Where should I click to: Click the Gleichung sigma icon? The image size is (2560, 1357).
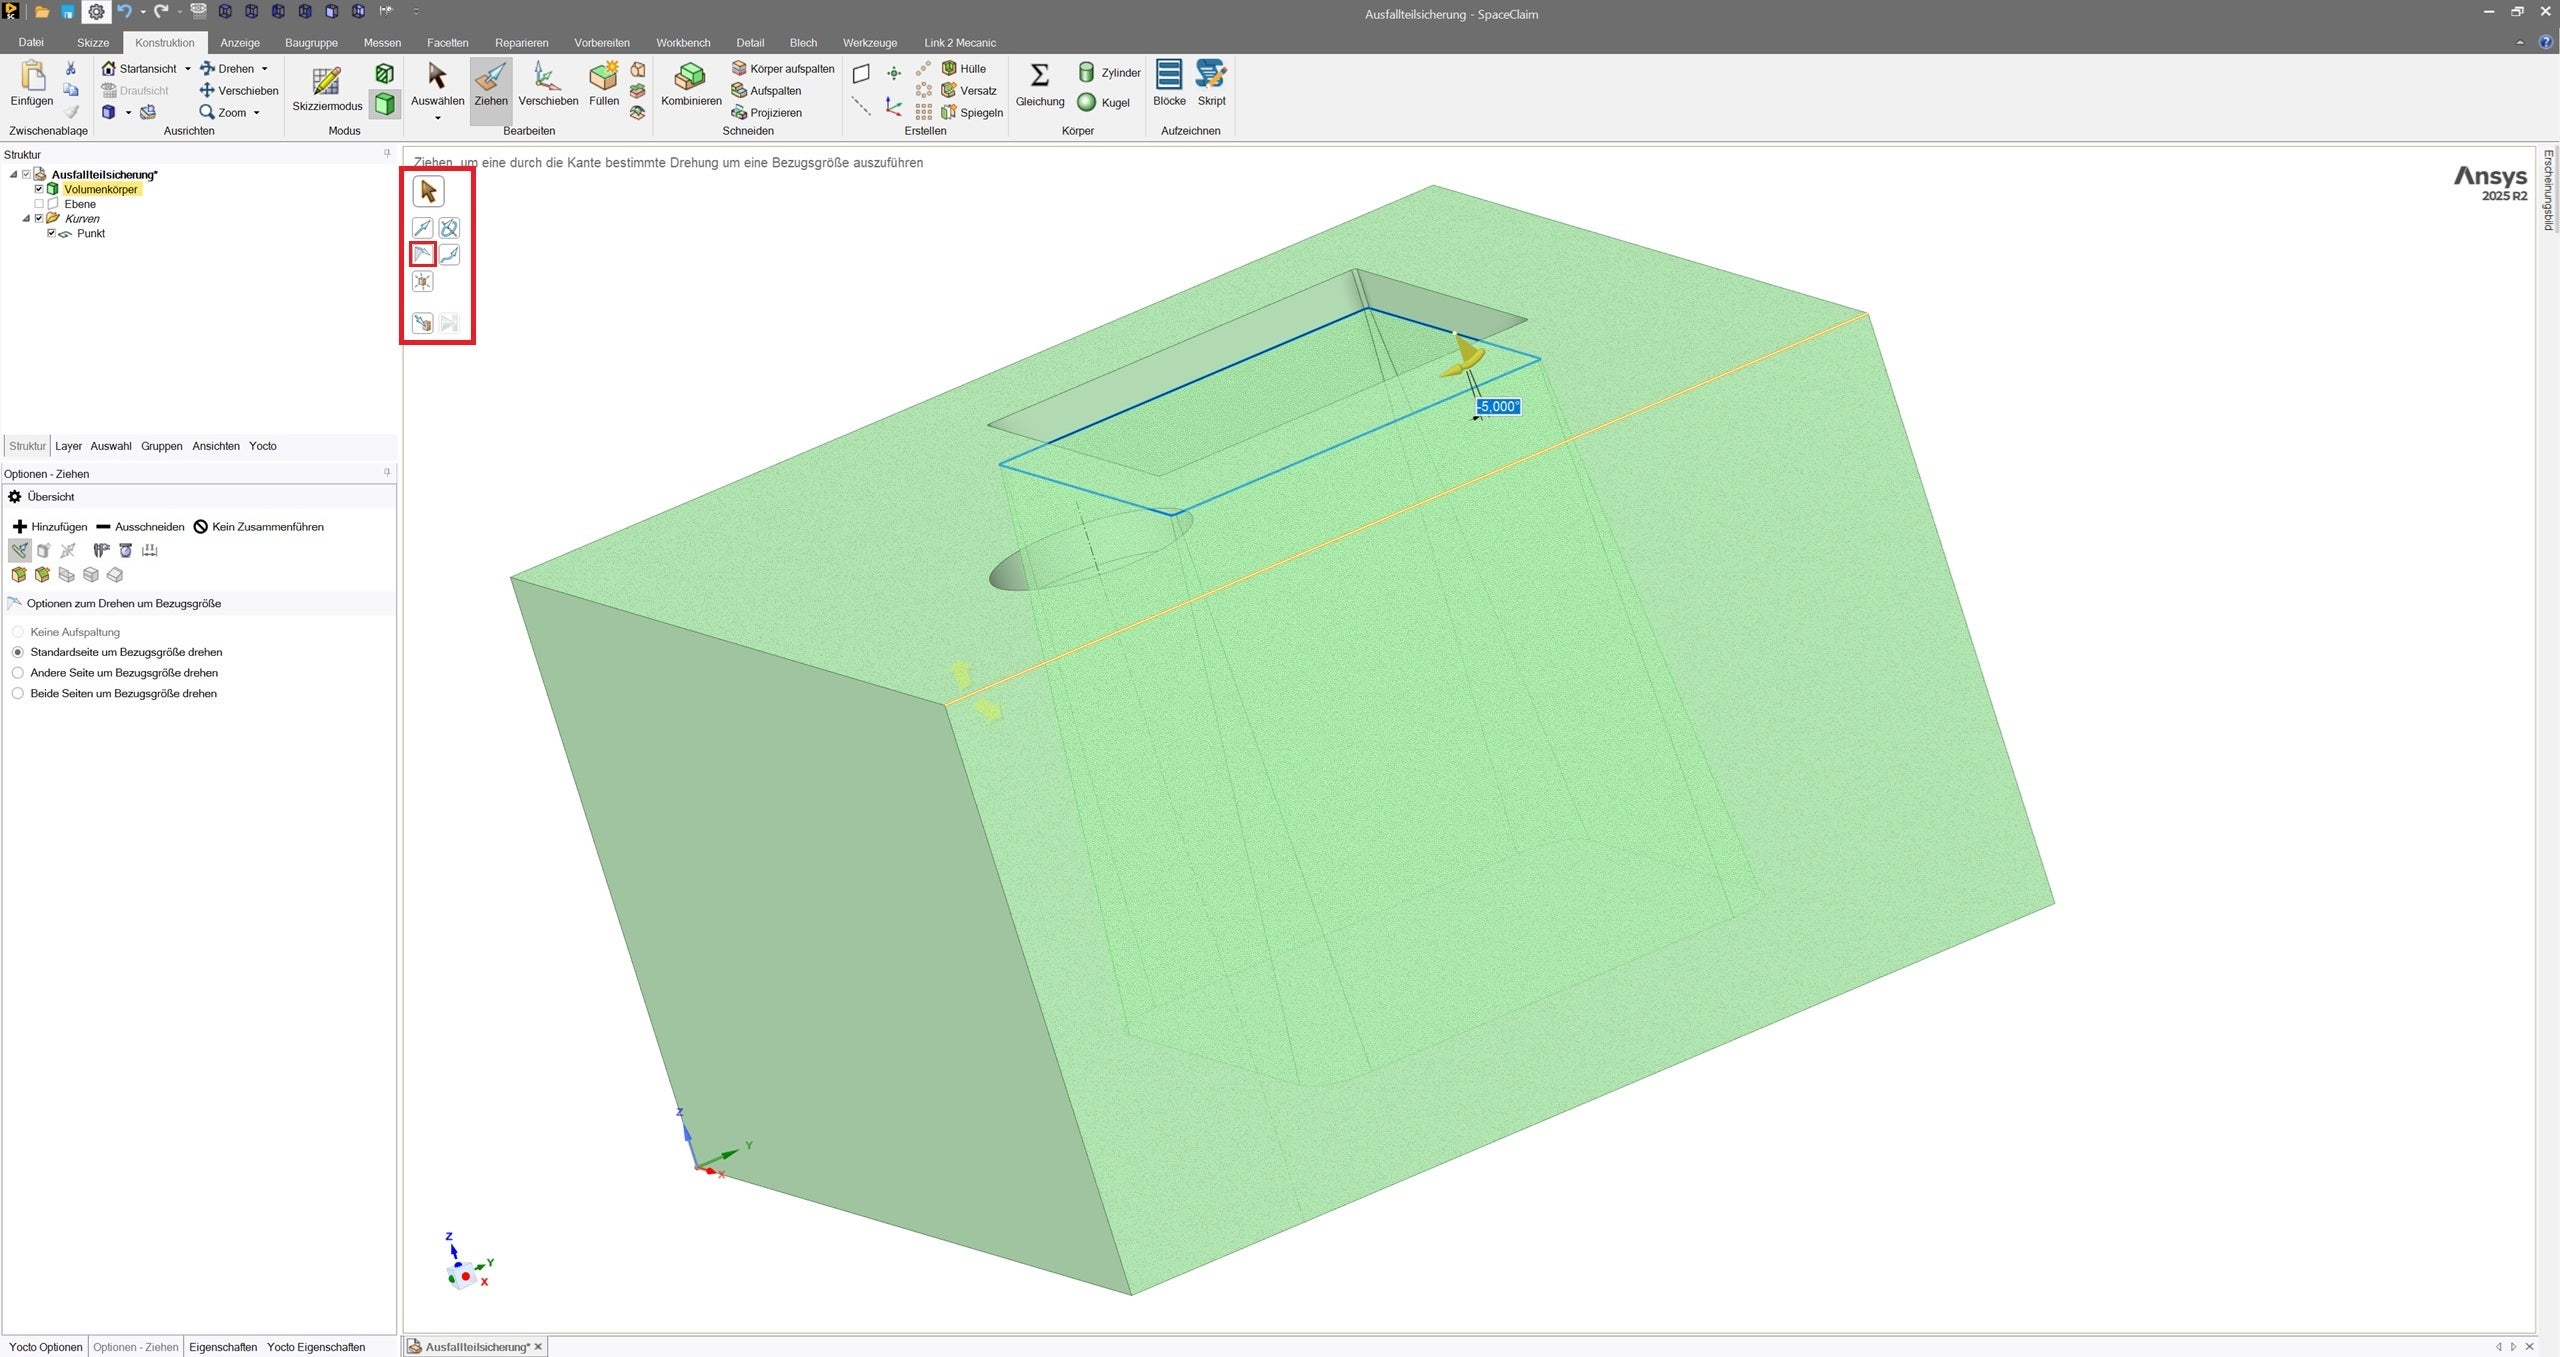pos(1039,76)
